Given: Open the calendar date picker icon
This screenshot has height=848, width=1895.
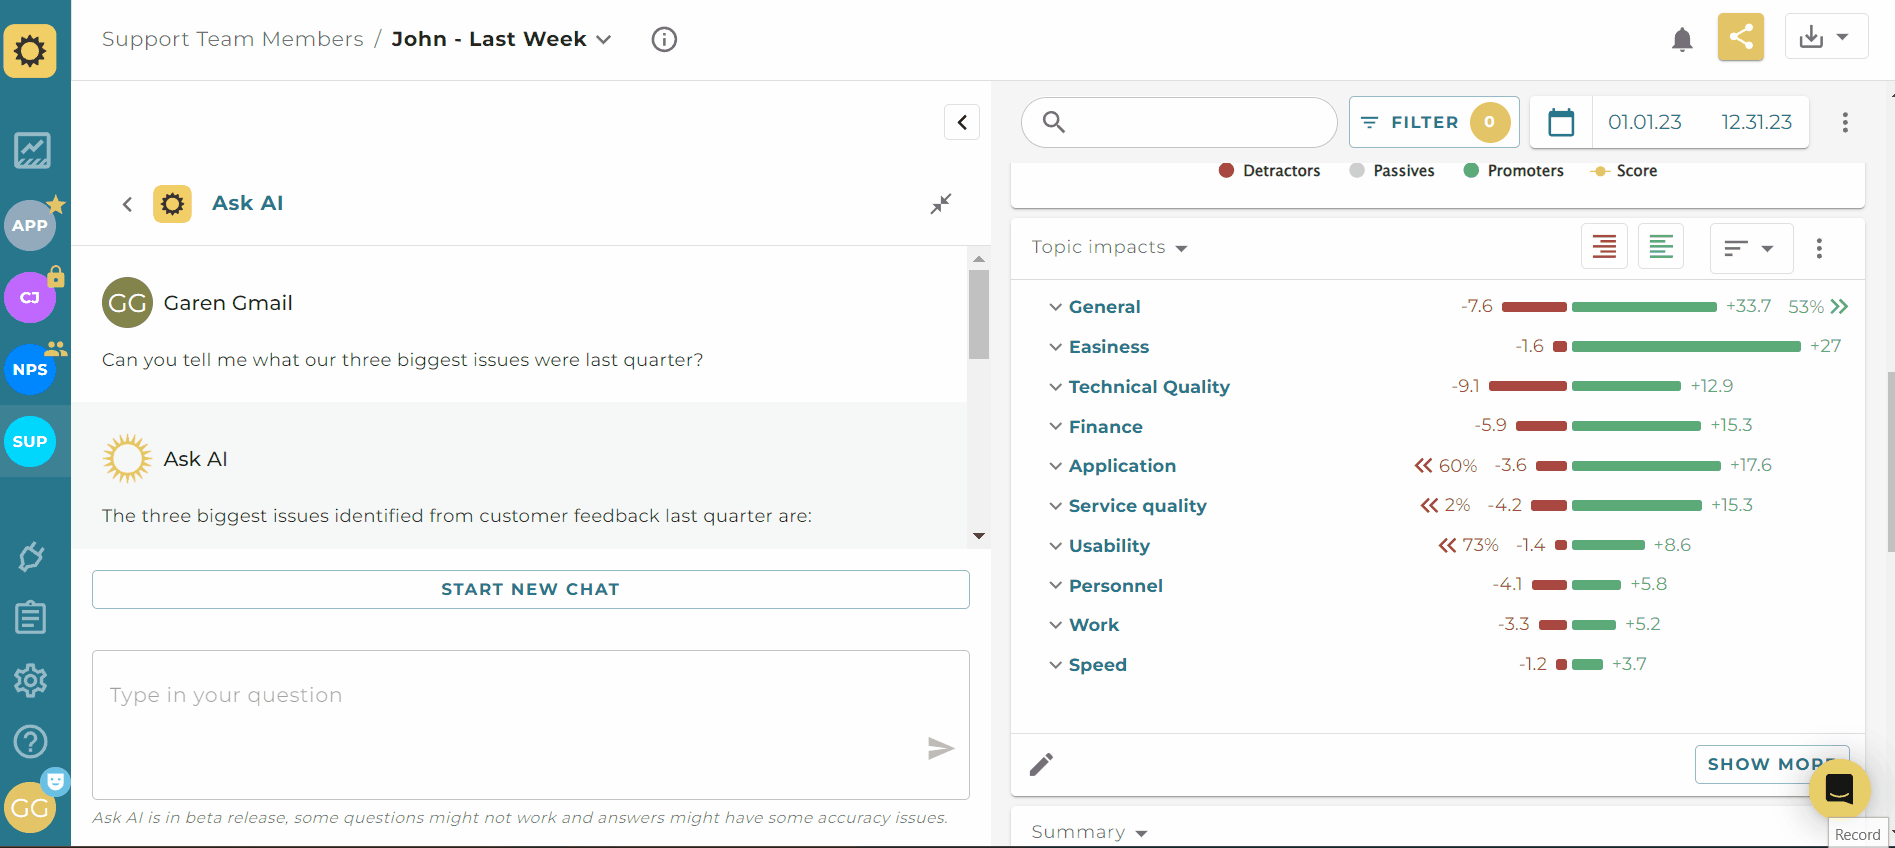Looking at the screenshot, I should click(x=1561, y=122).
